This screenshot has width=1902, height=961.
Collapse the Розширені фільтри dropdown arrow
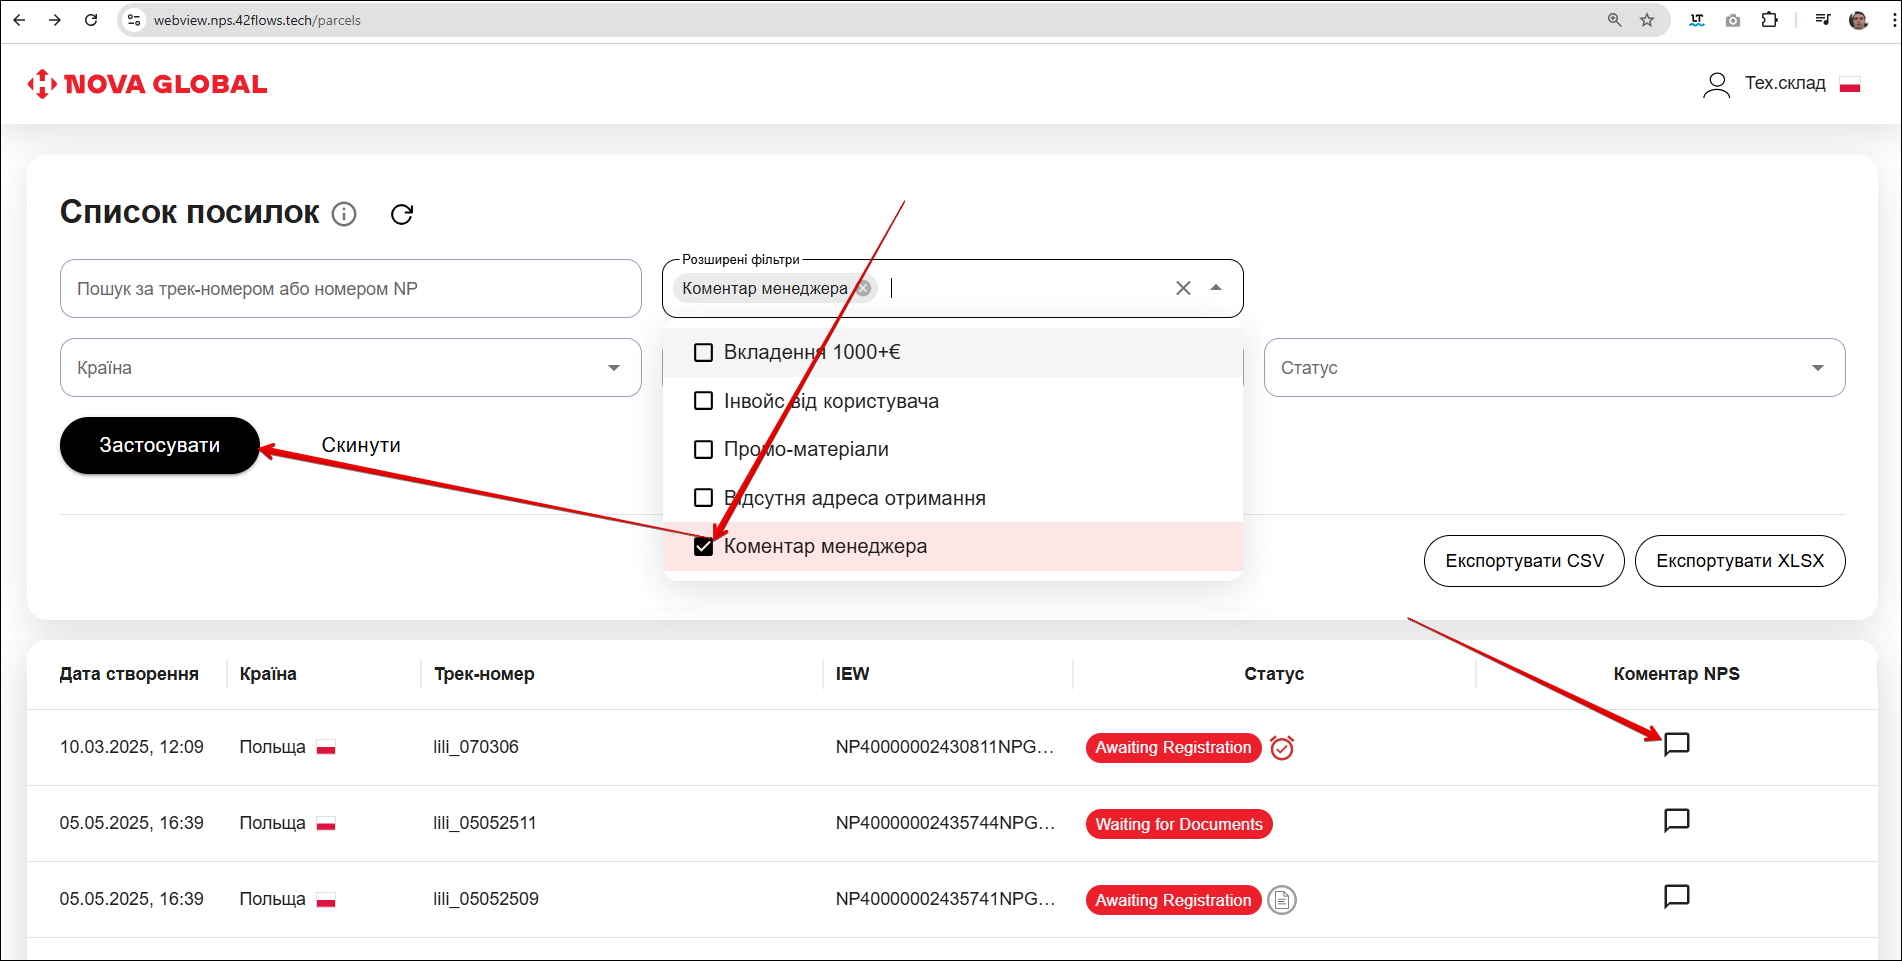pyautogui.click(x=1216, y=288)
